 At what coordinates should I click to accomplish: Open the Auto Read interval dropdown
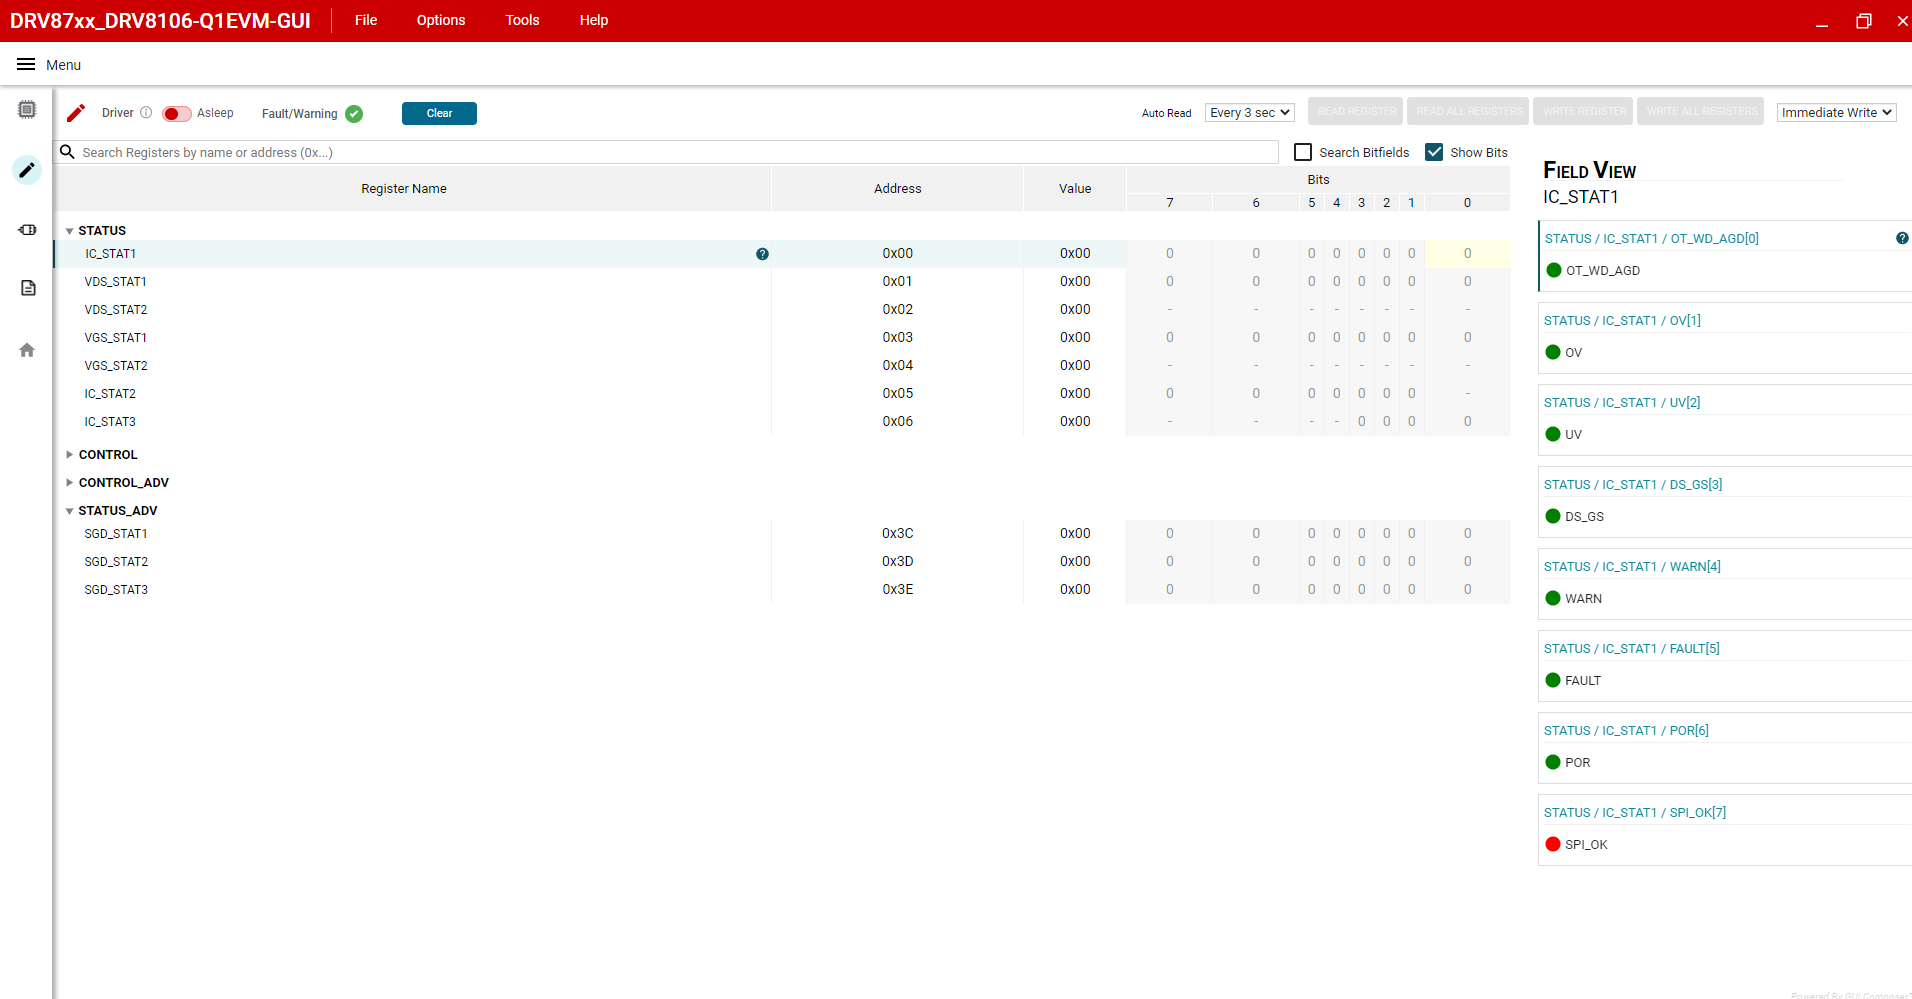point(1250,113)
